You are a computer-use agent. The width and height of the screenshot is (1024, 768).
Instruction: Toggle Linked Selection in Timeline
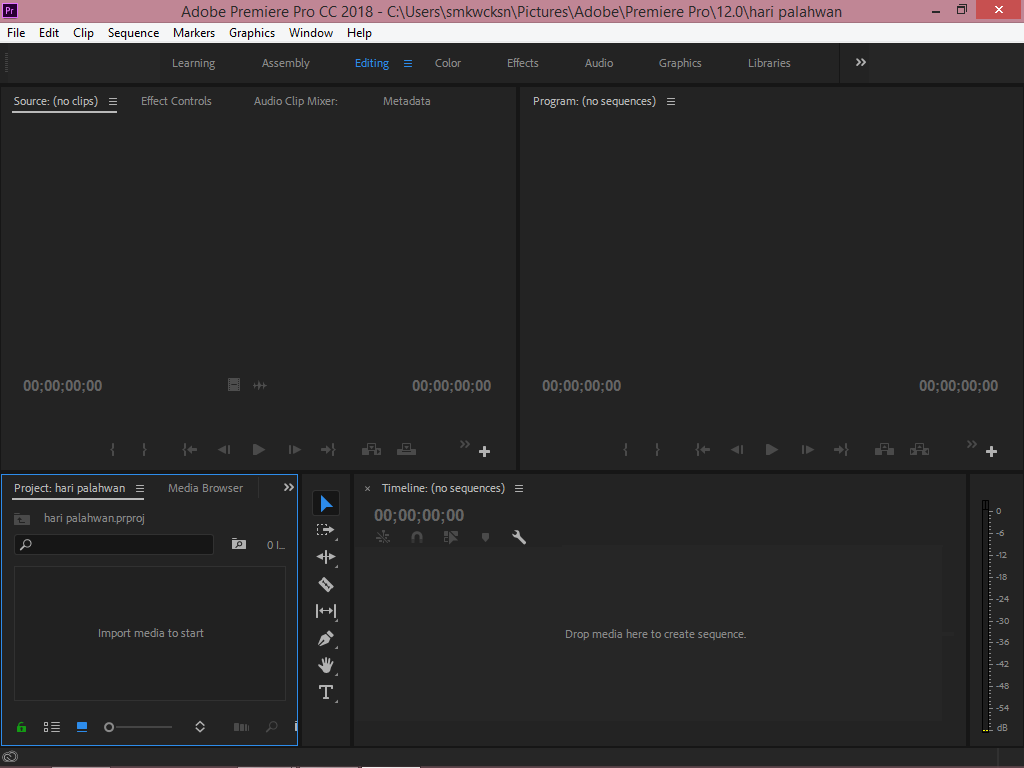(x=451, y=537)
